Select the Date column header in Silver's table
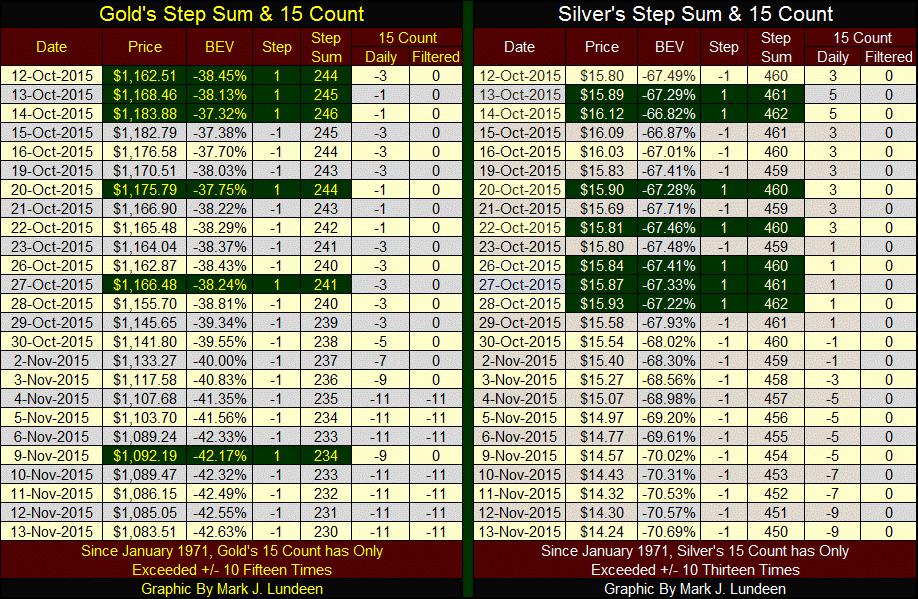Viewport: 918px width, 599px height. click(x=519, y=47)
